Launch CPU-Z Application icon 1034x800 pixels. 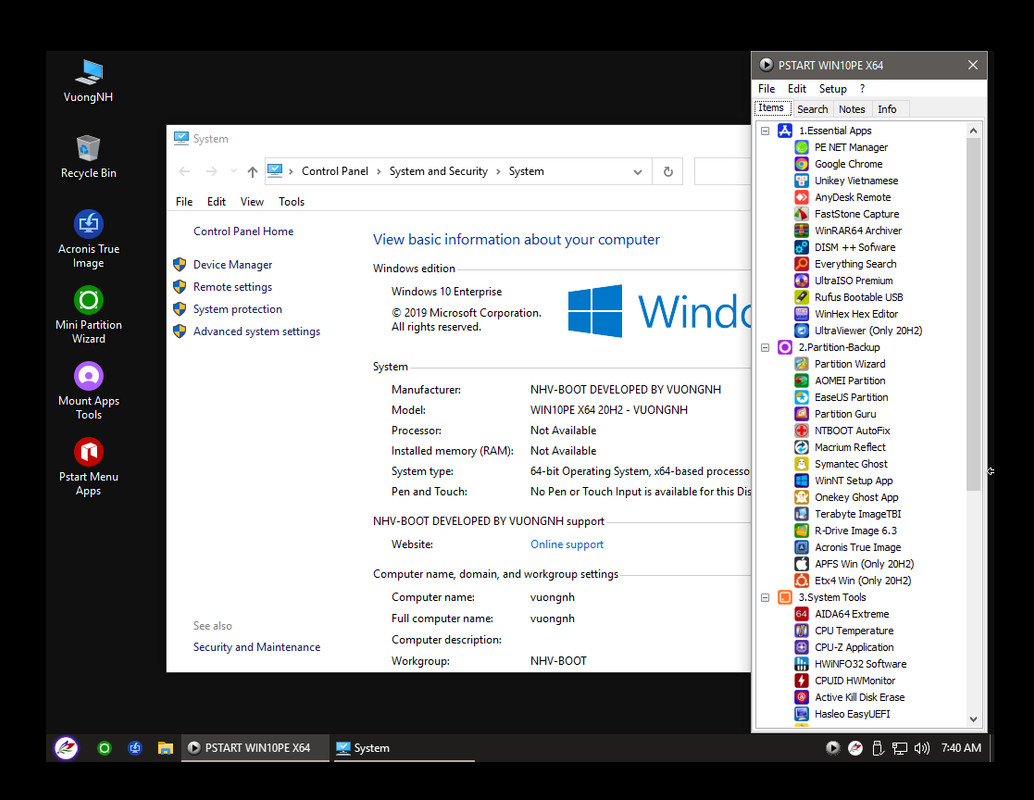(x=801, y=647)
